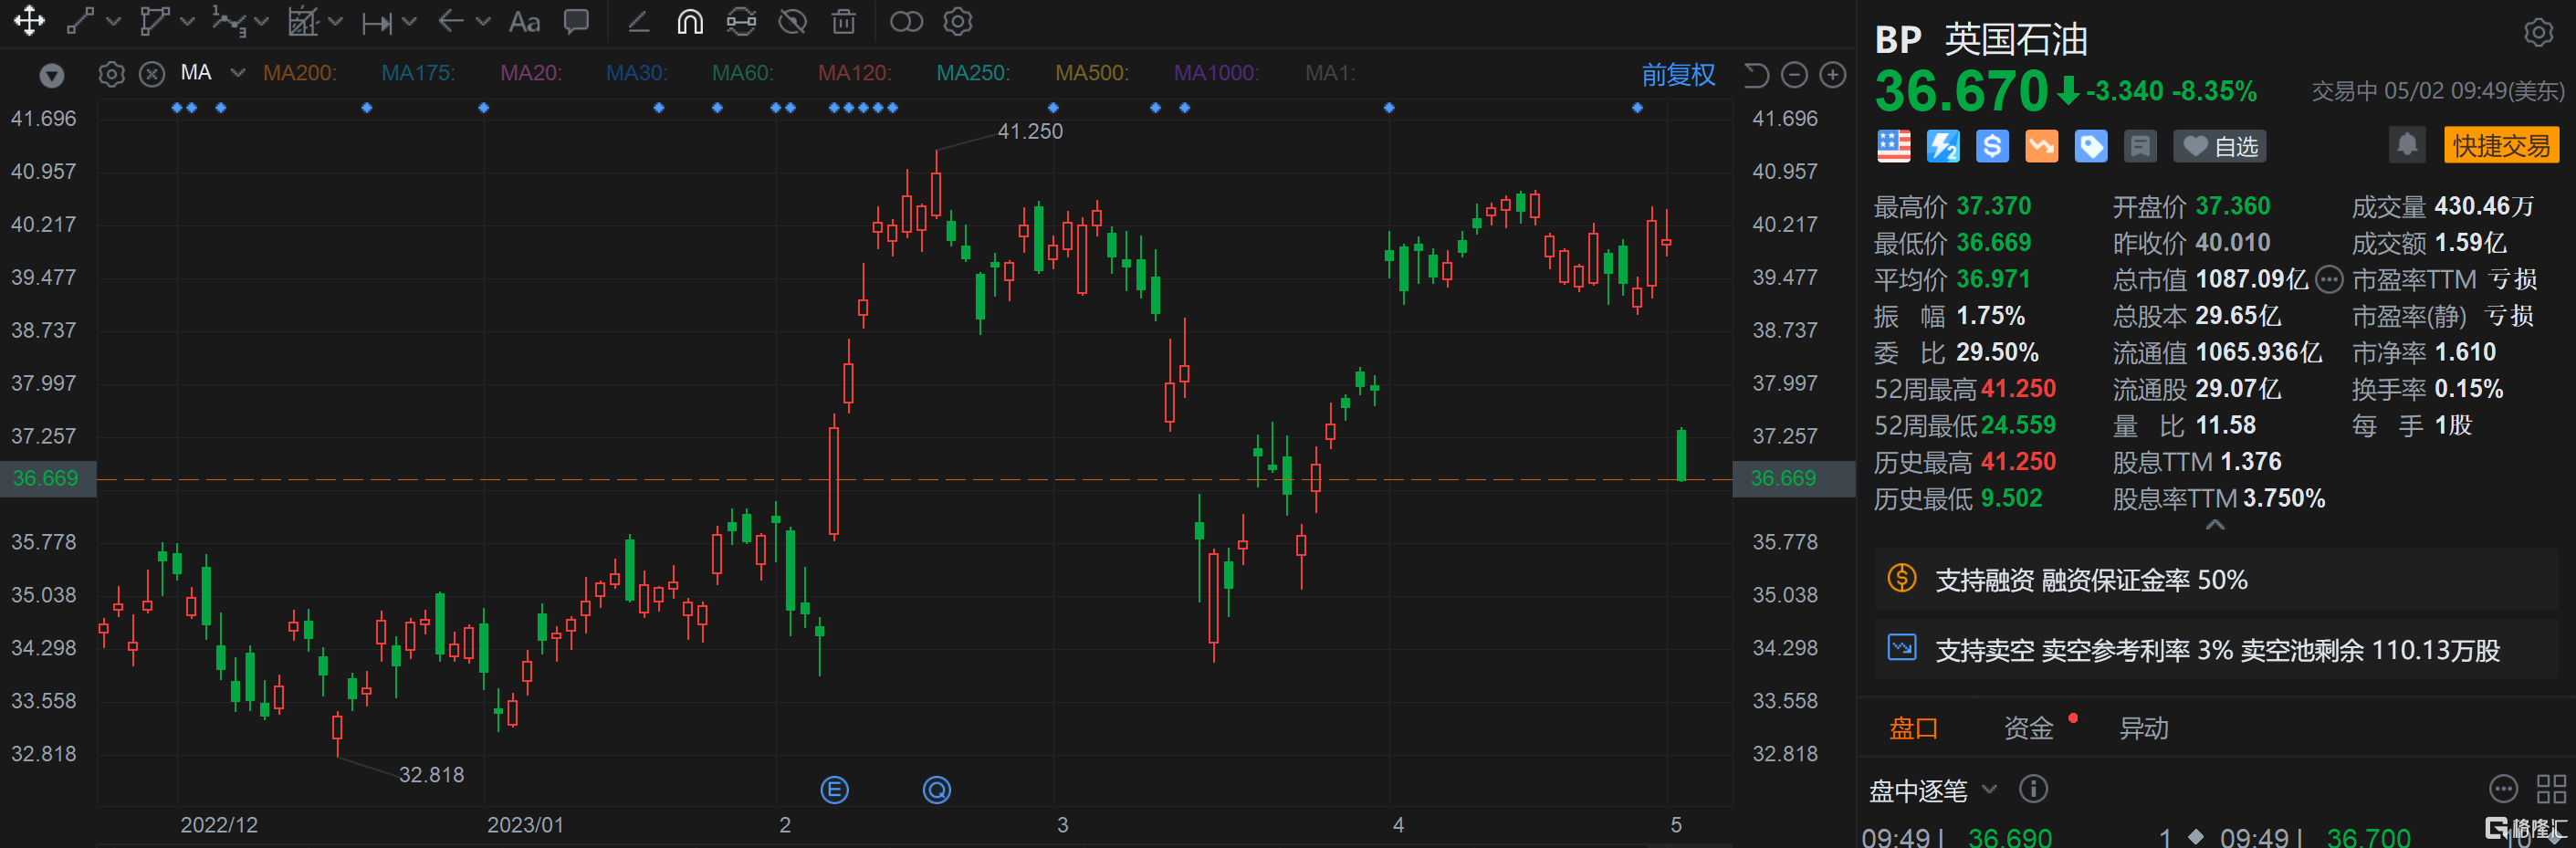2576x848 pixels.
Task: Open the tick list grid layout icon
Action: point(2551,789)
